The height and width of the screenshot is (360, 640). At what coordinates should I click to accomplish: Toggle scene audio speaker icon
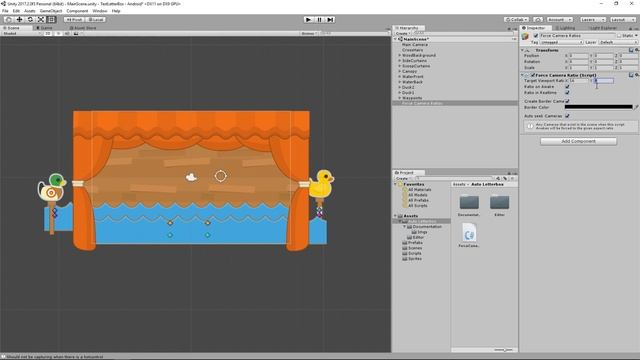click(x=67, y=33)
